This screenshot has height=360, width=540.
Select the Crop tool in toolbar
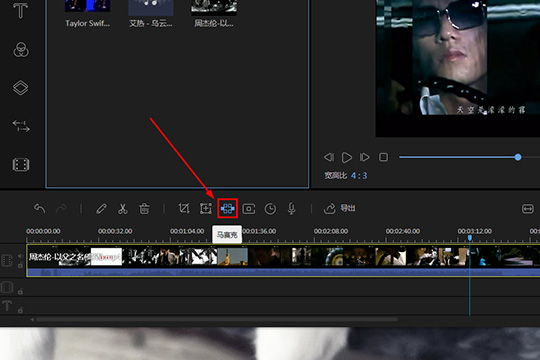tap(184, 208)
